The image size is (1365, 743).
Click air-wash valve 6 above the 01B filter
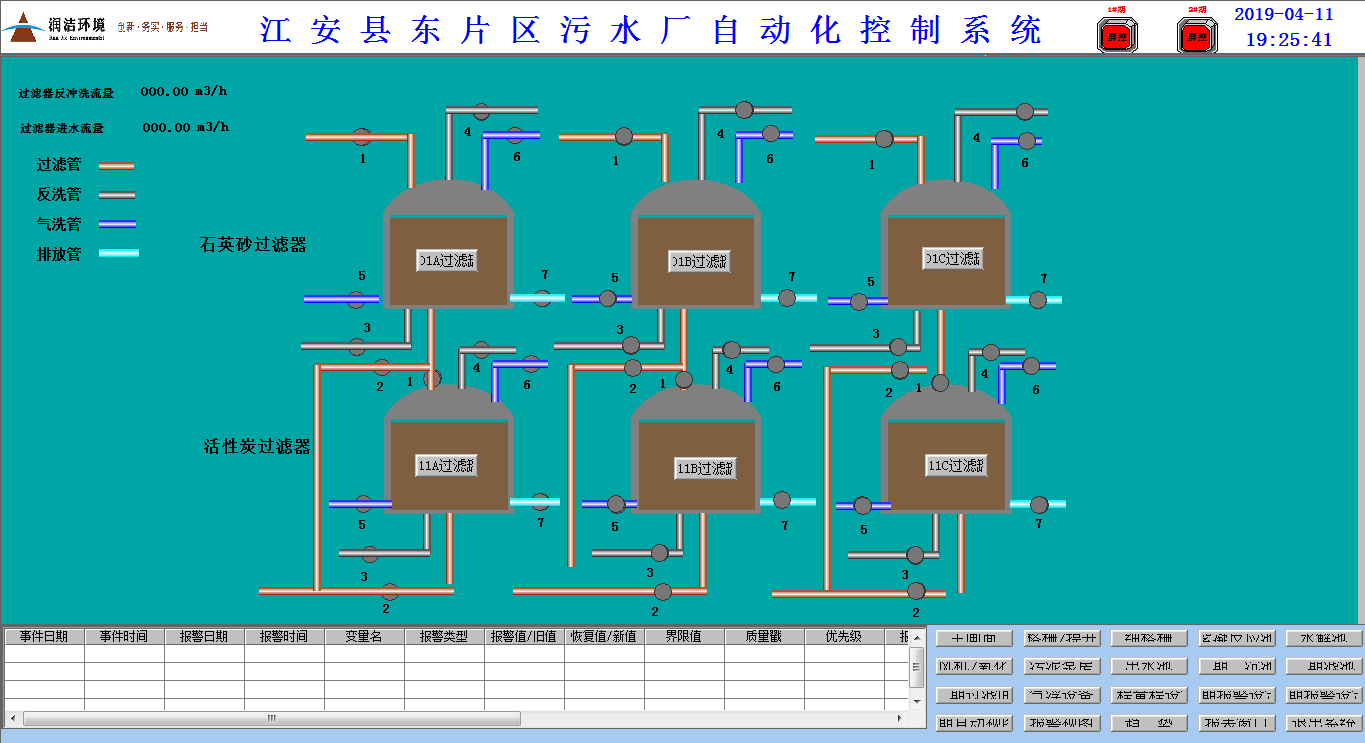(x=770, y=134)
